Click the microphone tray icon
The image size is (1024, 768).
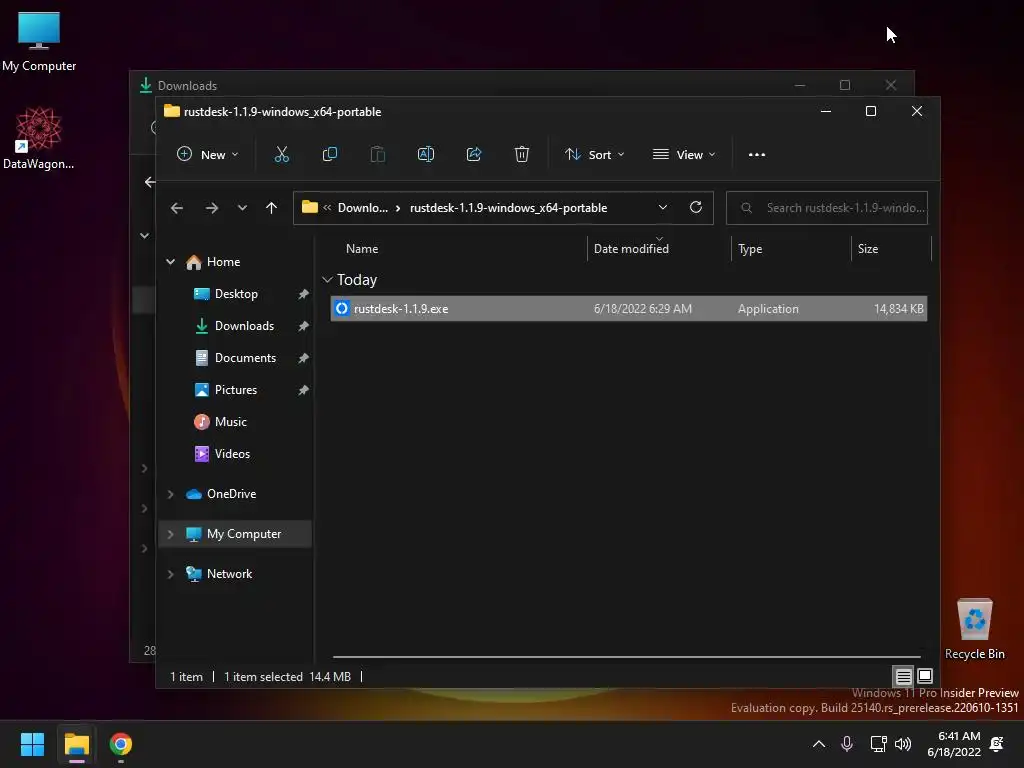pos(847,743)
